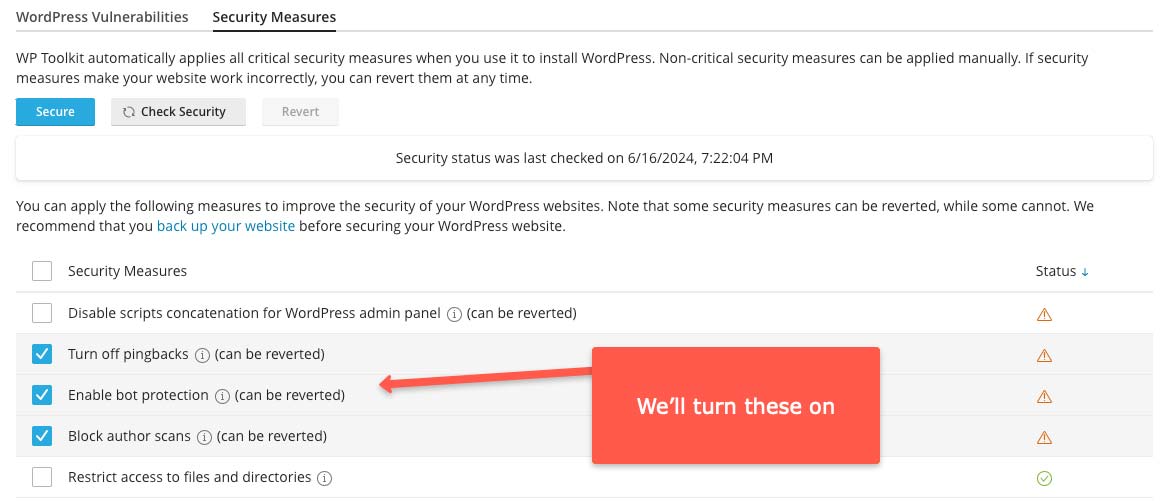
Task: Click warning status icon for Block author scans
Action: point(1044,437)
